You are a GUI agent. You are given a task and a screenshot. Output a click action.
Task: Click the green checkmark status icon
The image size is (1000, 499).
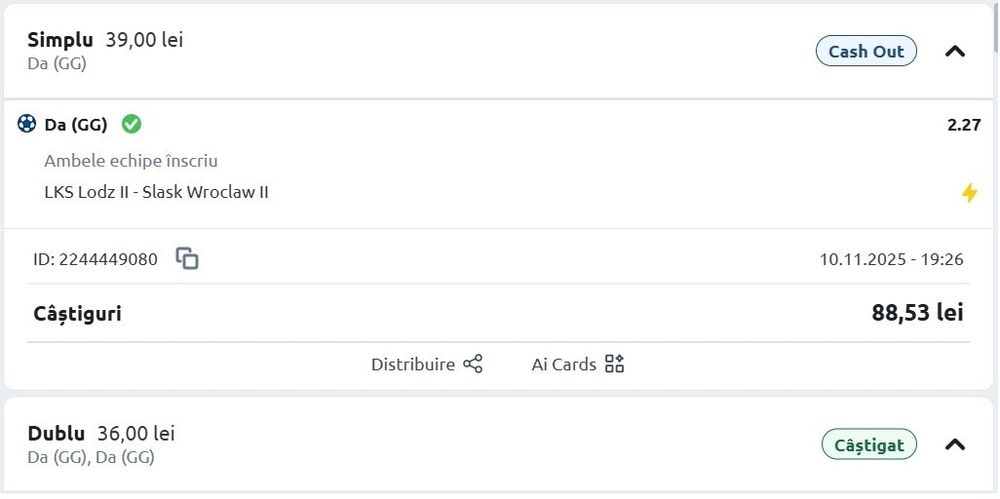tap(131, 124)
